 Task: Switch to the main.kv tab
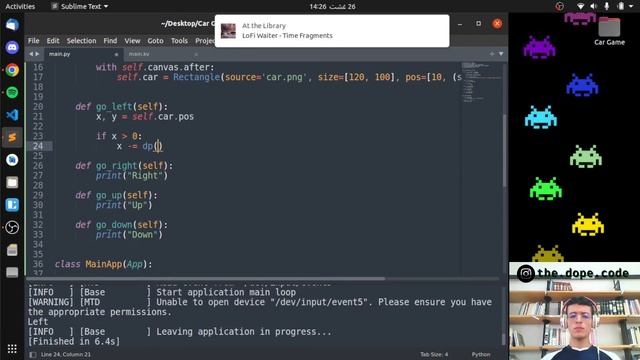(x=161, y=54)
